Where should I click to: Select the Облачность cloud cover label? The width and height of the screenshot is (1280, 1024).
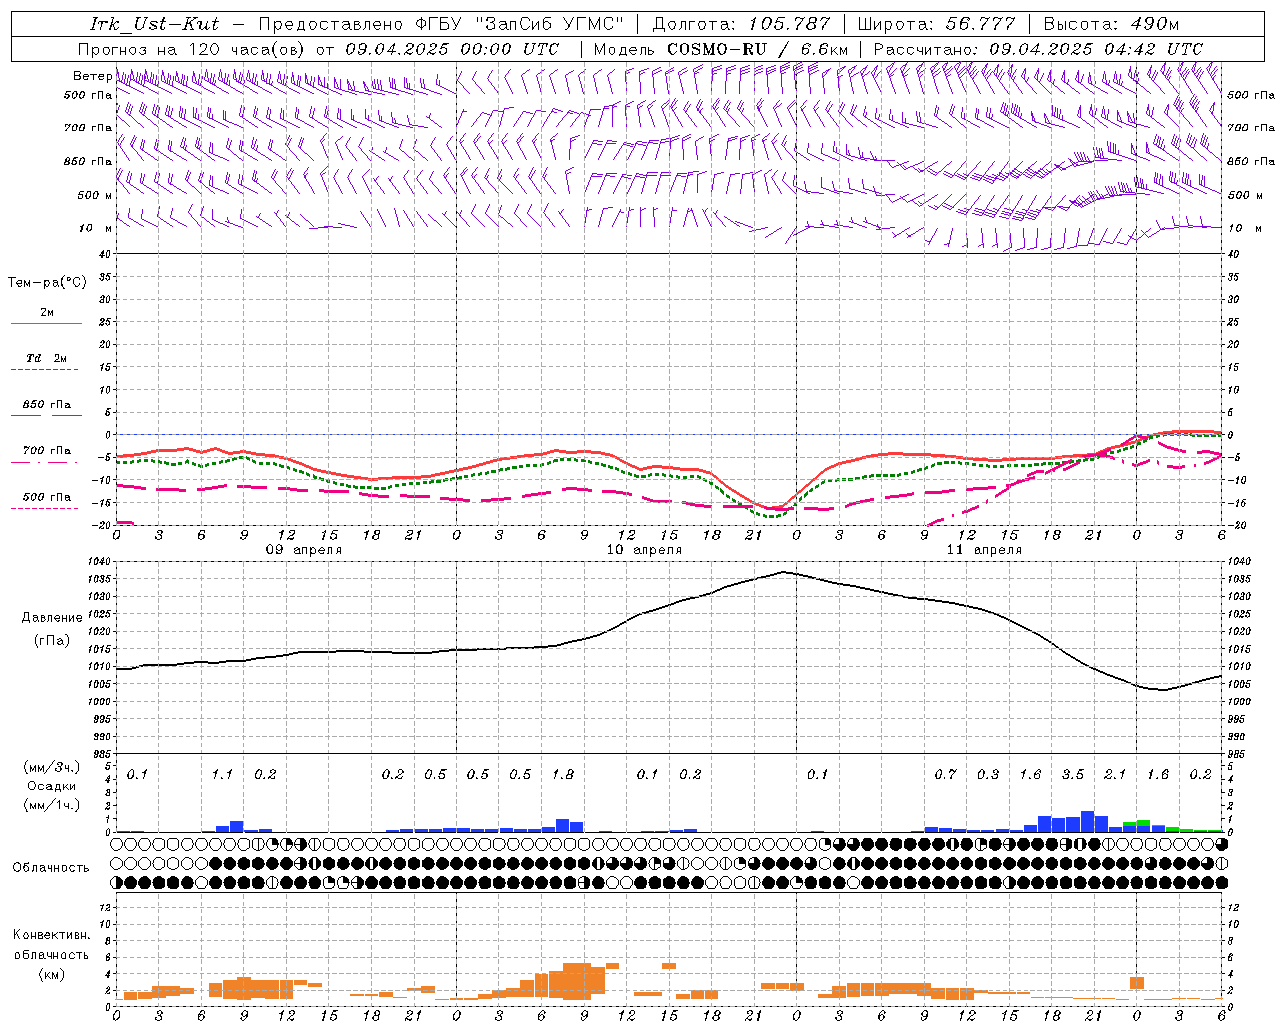click(x=51, y=867)
